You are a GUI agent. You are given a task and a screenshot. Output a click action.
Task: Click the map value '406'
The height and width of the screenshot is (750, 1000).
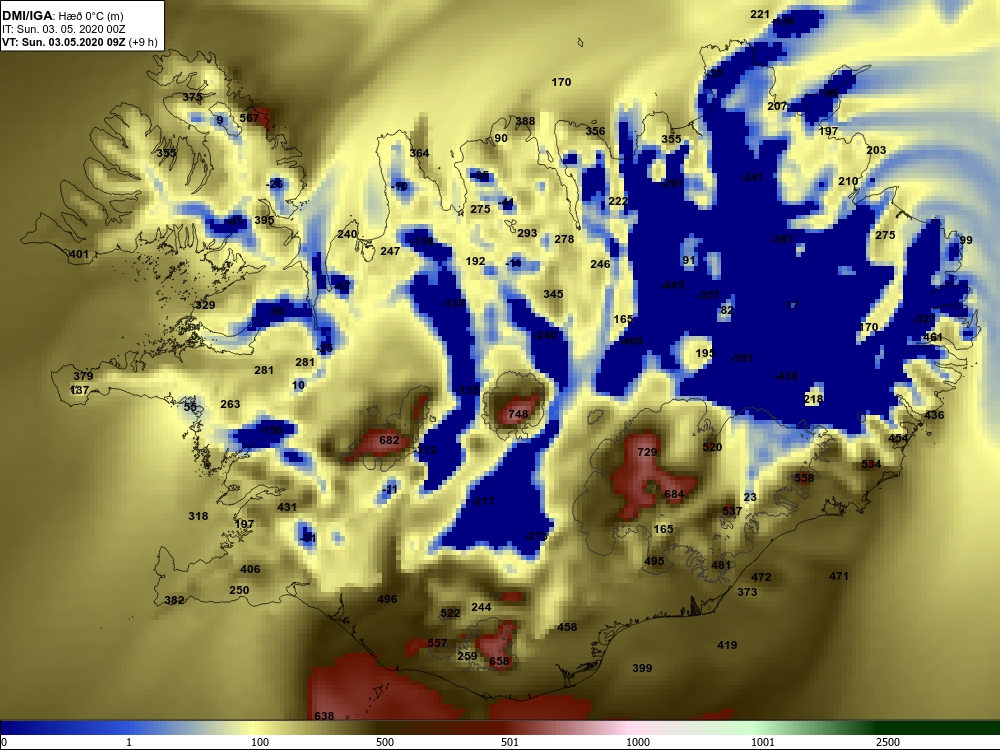click(250, 569)
